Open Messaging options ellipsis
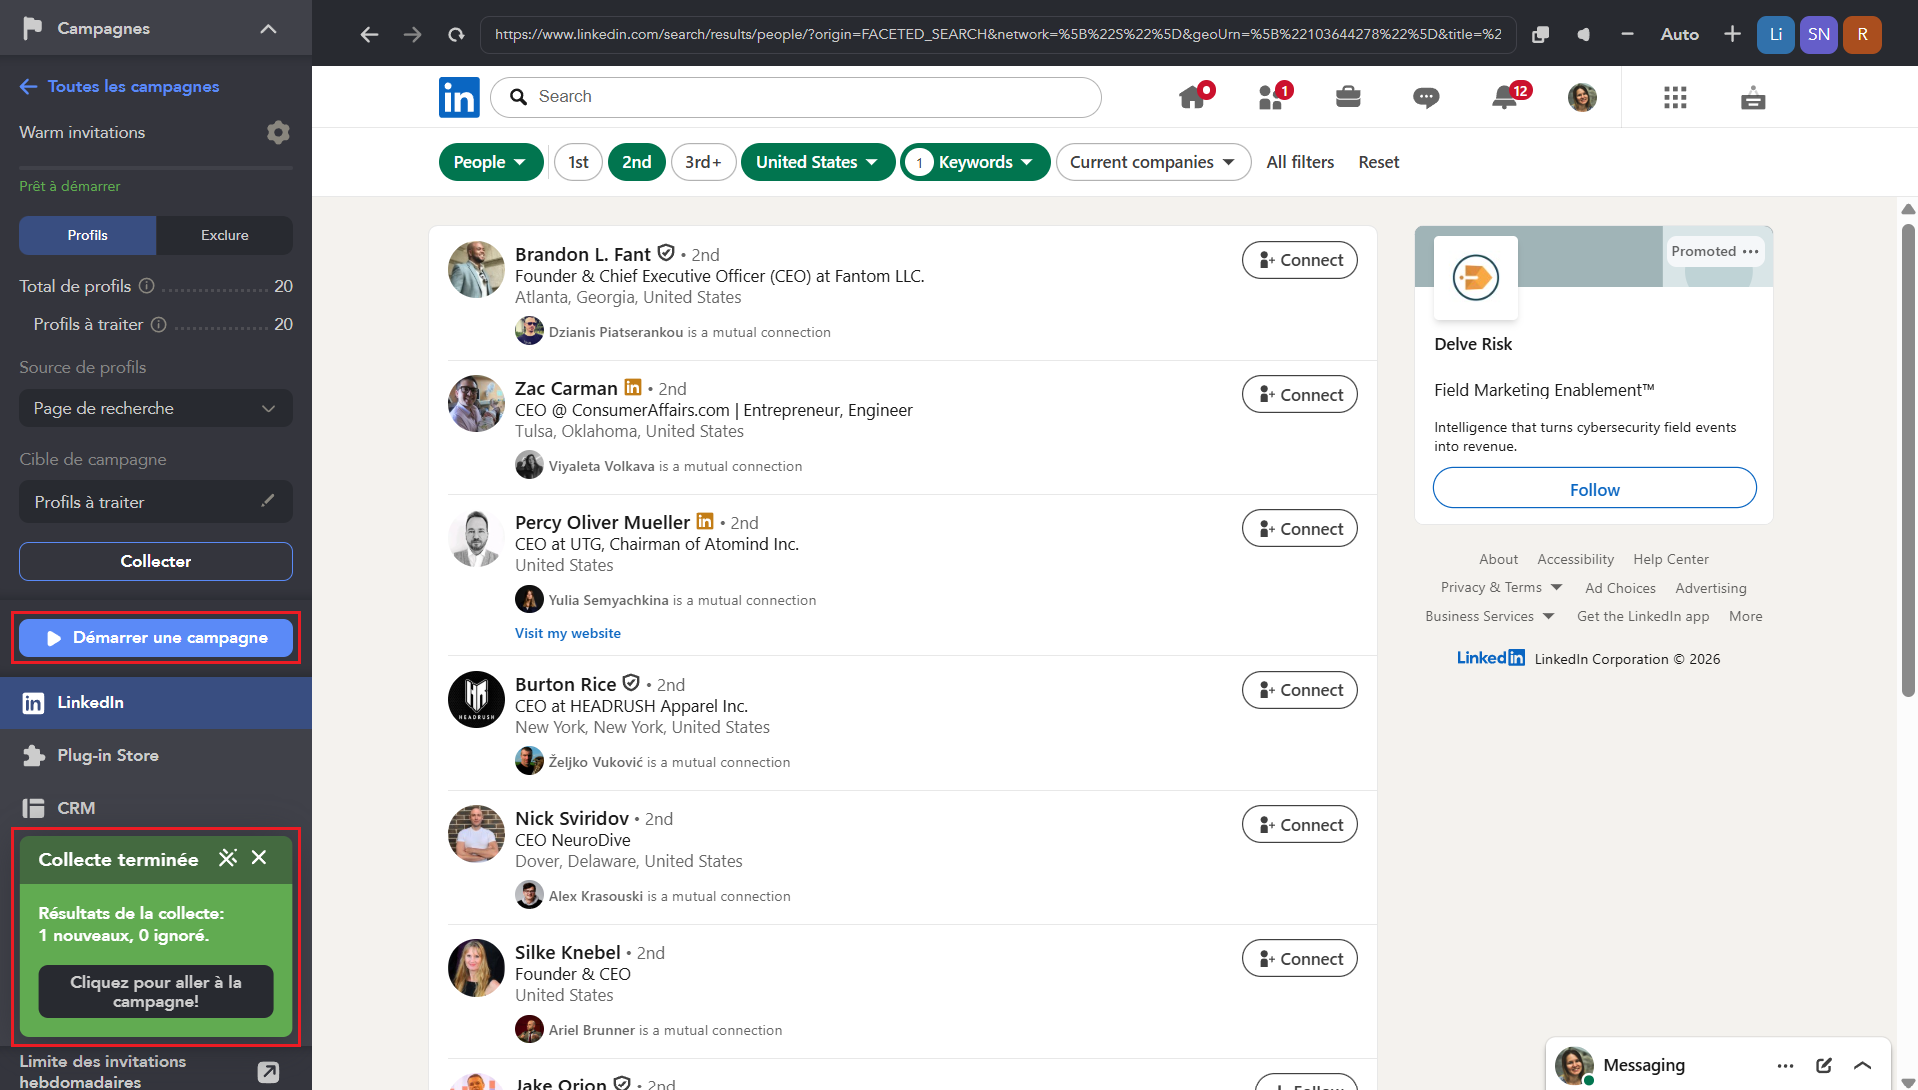The image size is (1918, 1090). (x=1785, y=1066)
